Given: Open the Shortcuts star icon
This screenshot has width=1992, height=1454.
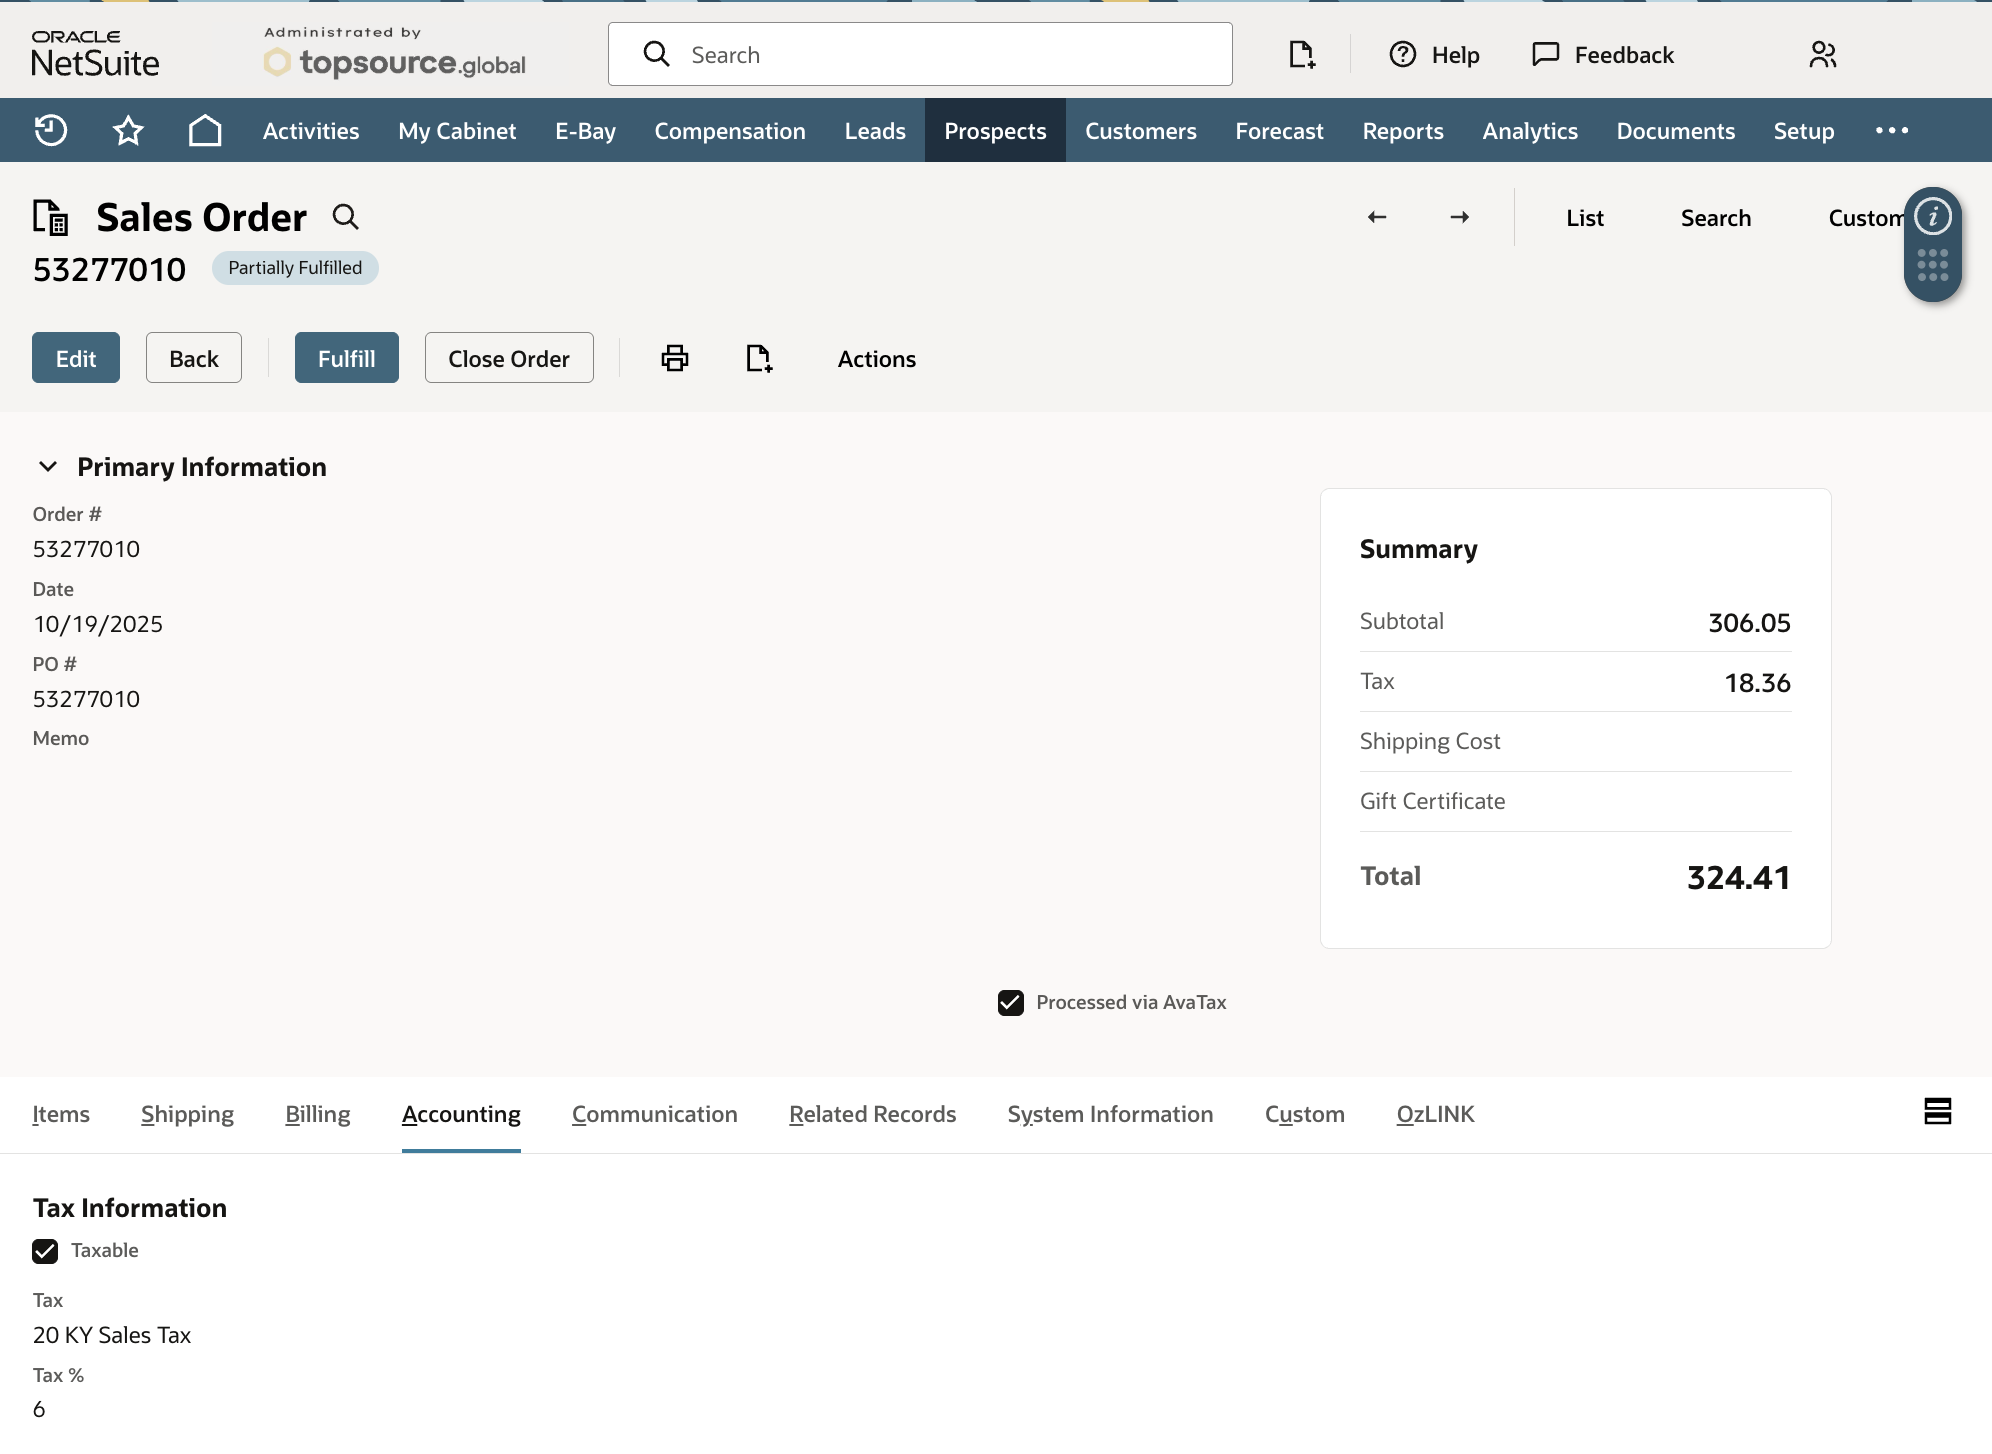Looking at the screenshot, I should pyautogui.click(x=128, y=131).
